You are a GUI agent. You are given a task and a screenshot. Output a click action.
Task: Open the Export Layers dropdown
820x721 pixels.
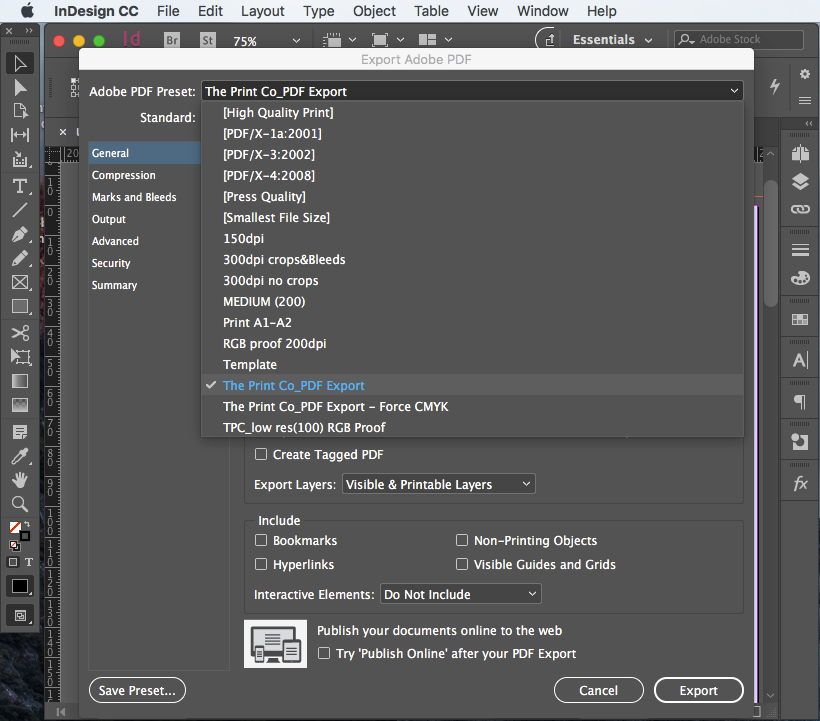point(438,483)
